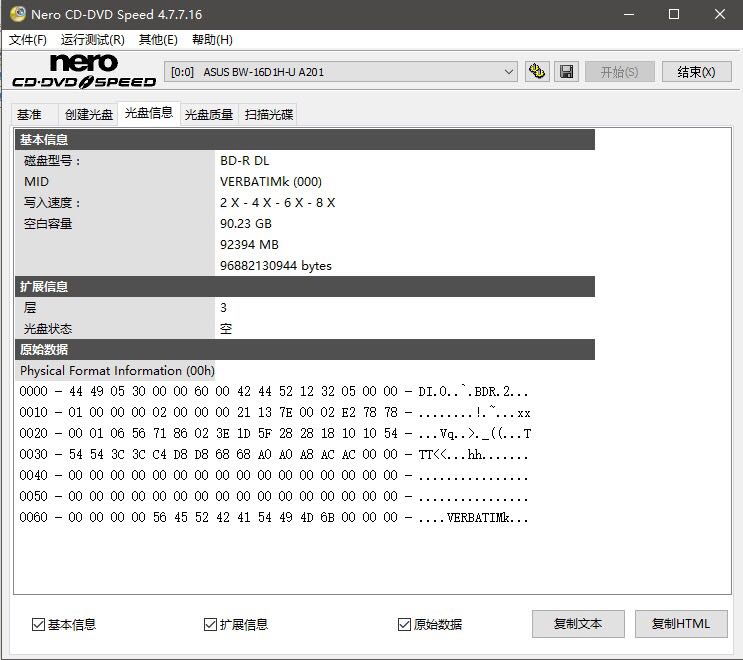
Task: Click the 结束(X) button
Action: [696, 72]
